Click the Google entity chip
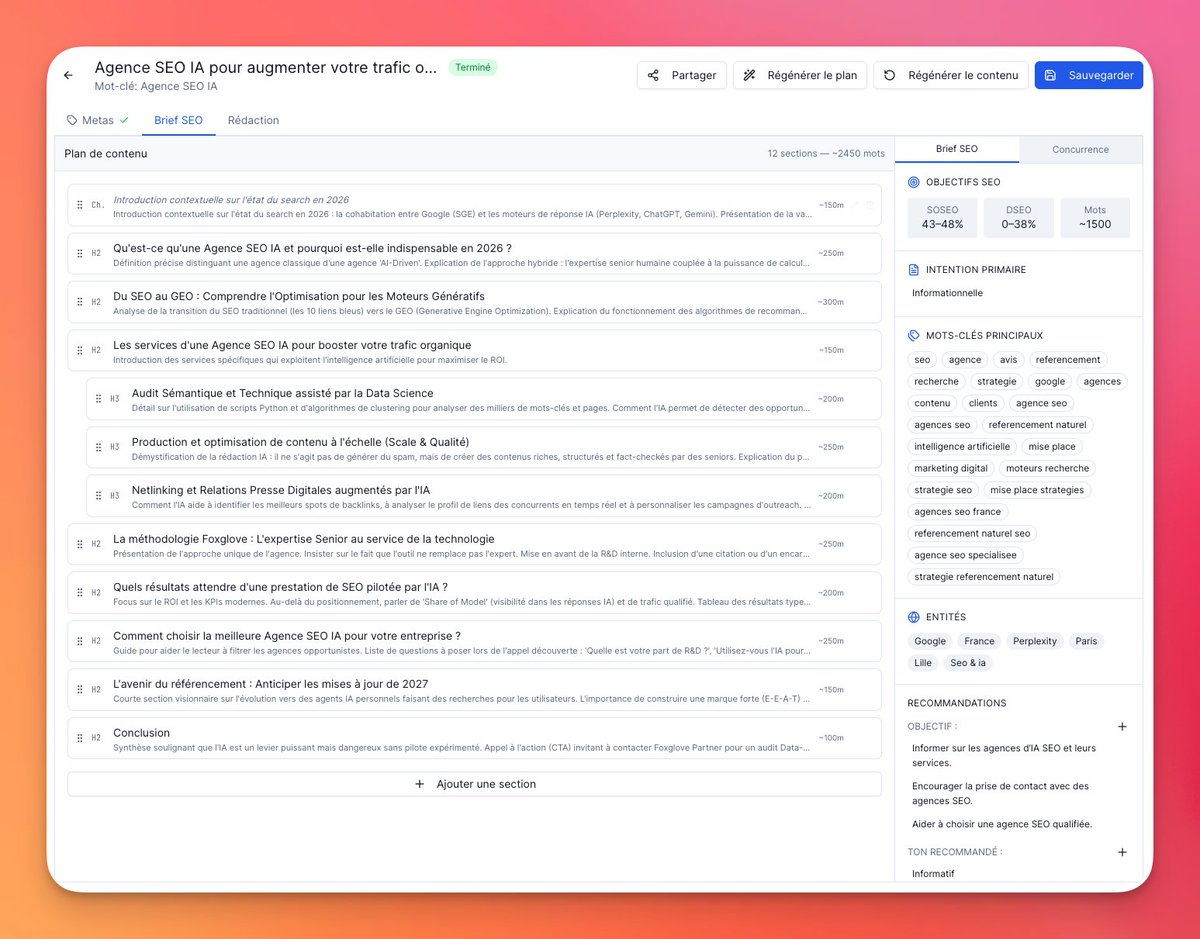 (x=930, y=641)
